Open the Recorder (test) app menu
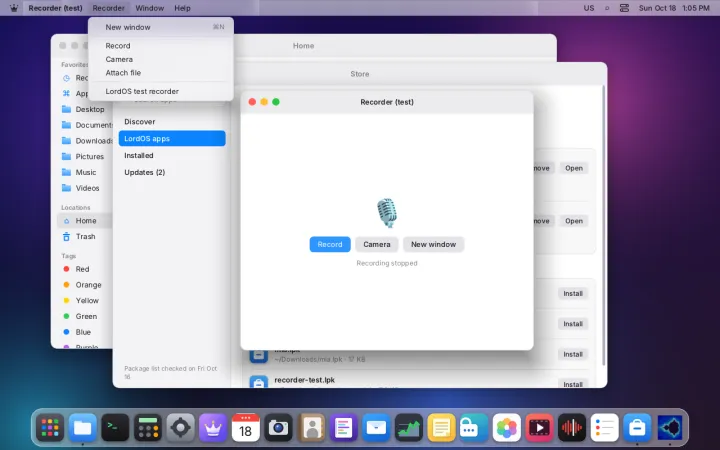 55,8
